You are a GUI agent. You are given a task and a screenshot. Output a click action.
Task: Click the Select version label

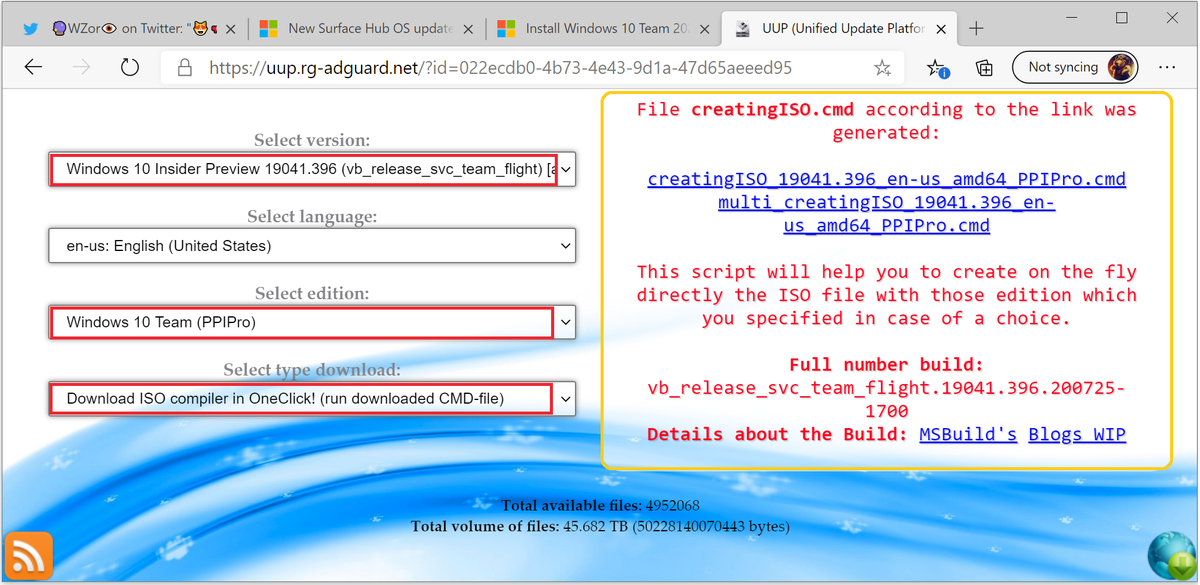click(312, 140)
